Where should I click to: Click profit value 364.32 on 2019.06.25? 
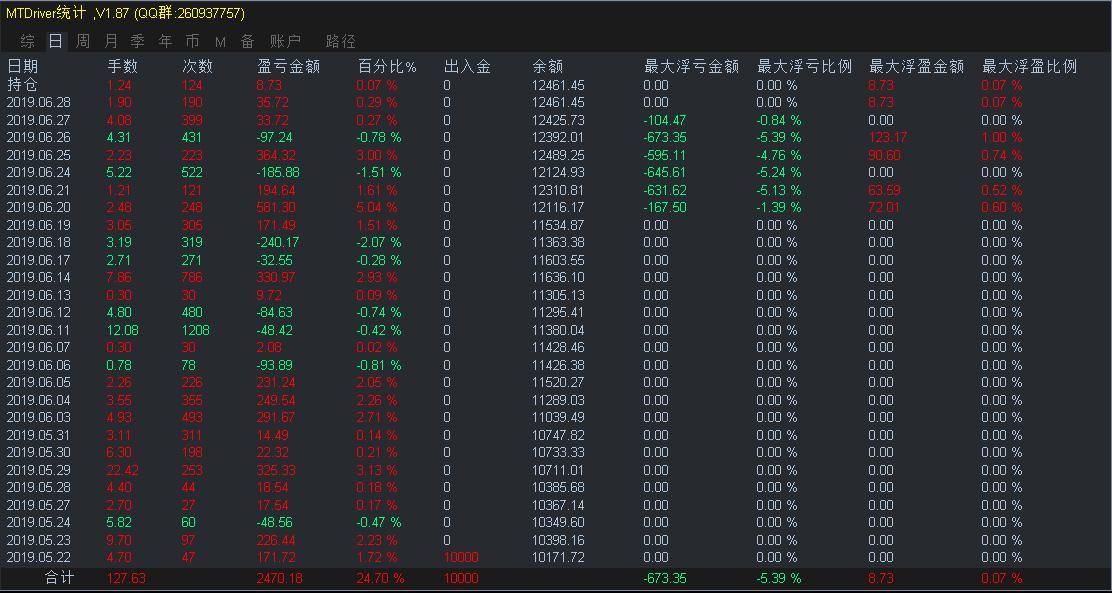276,155
